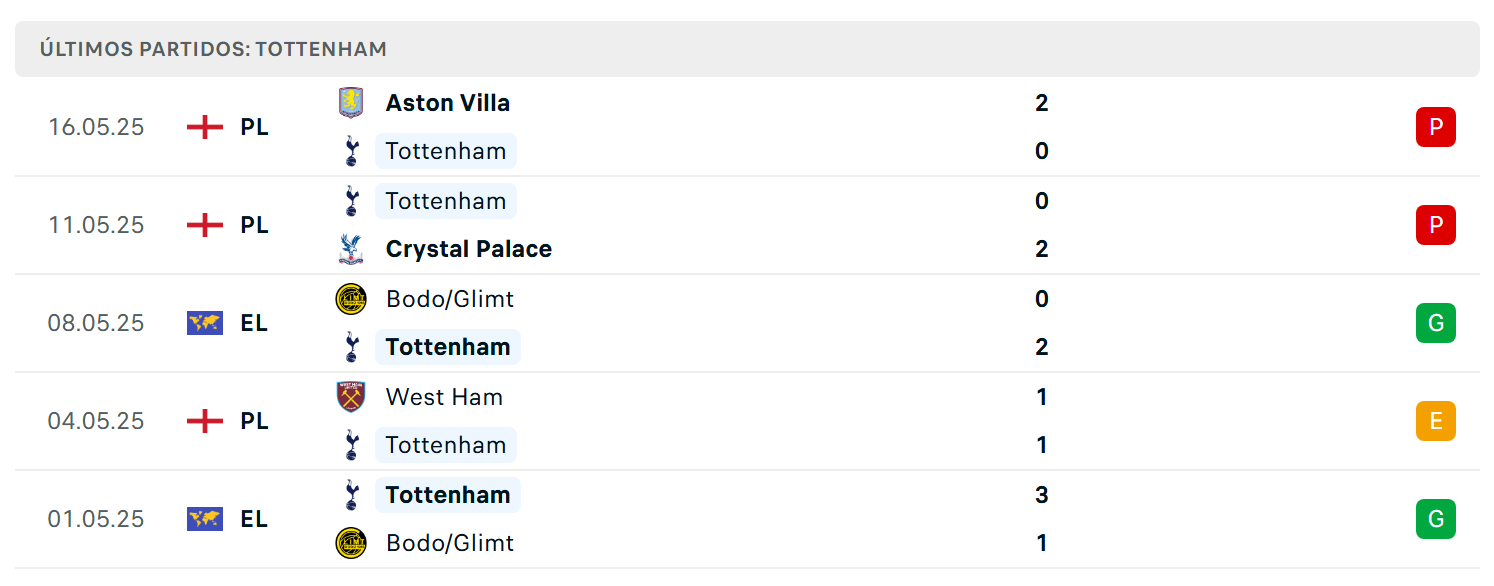The height and width of the screenshot is (586, 1494).
Task: Click England flag icon for 16.05.25 match
Action: tap(205, 127)
